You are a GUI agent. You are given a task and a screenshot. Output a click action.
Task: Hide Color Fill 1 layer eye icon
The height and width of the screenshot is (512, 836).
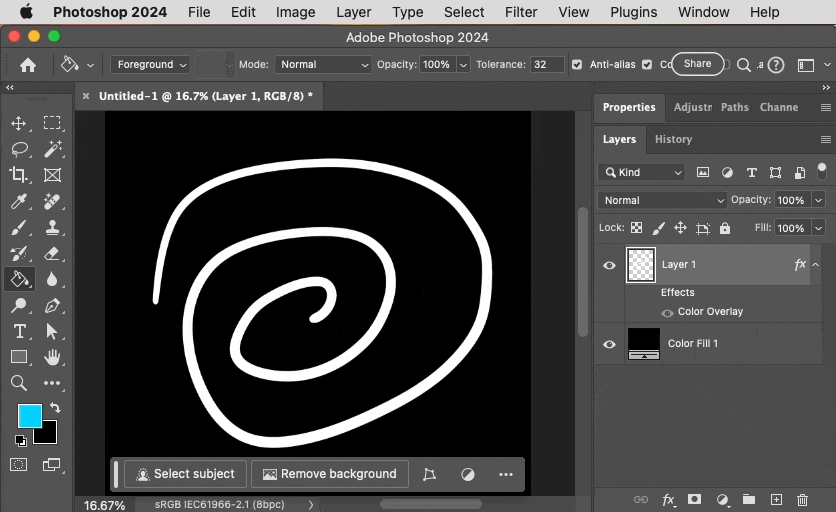609,344
